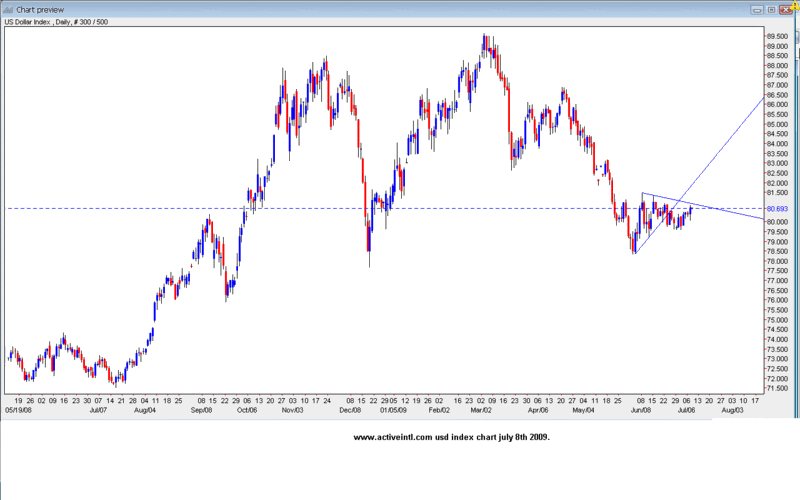This screenshot has width=800, height=500.
Task: Click the Aug/03 date marker on time axis
Action: pyautogui.click(x=732, y=410)
